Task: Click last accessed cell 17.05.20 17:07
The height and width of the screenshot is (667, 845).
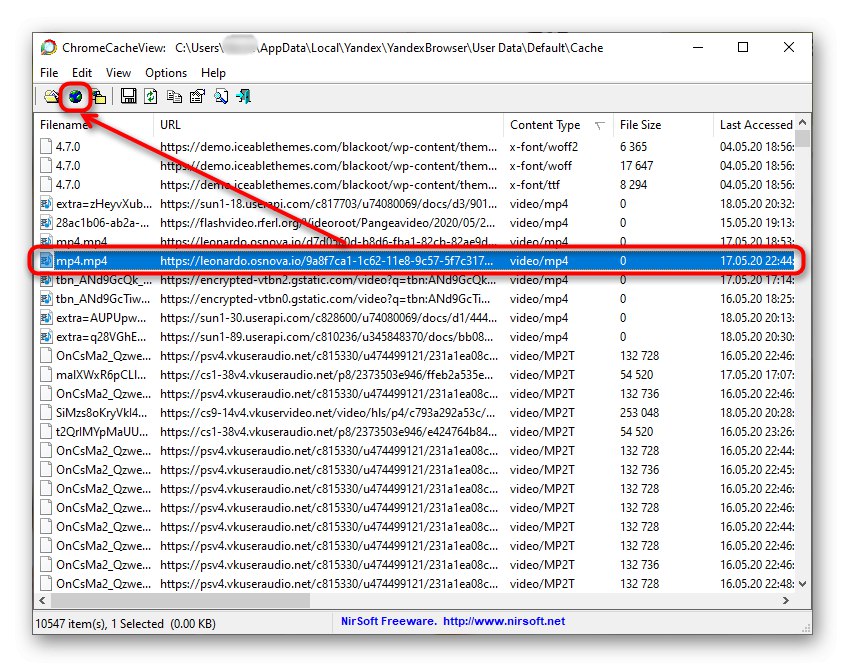Action: pos(757,374)
